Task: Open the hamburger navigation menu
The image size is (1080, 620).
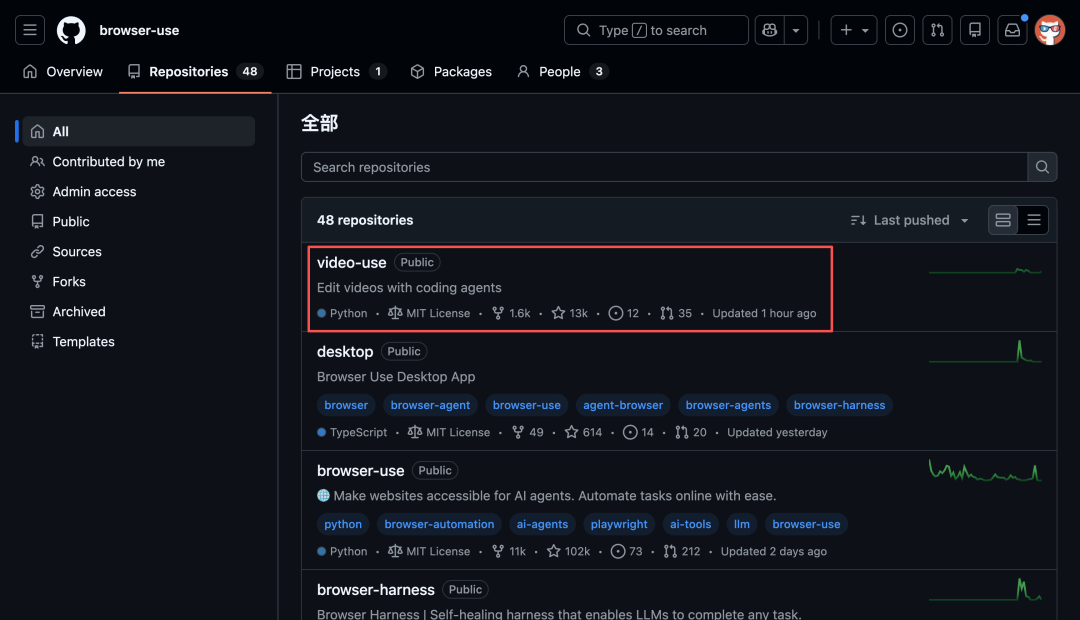Action: click(x=30, y=30)
